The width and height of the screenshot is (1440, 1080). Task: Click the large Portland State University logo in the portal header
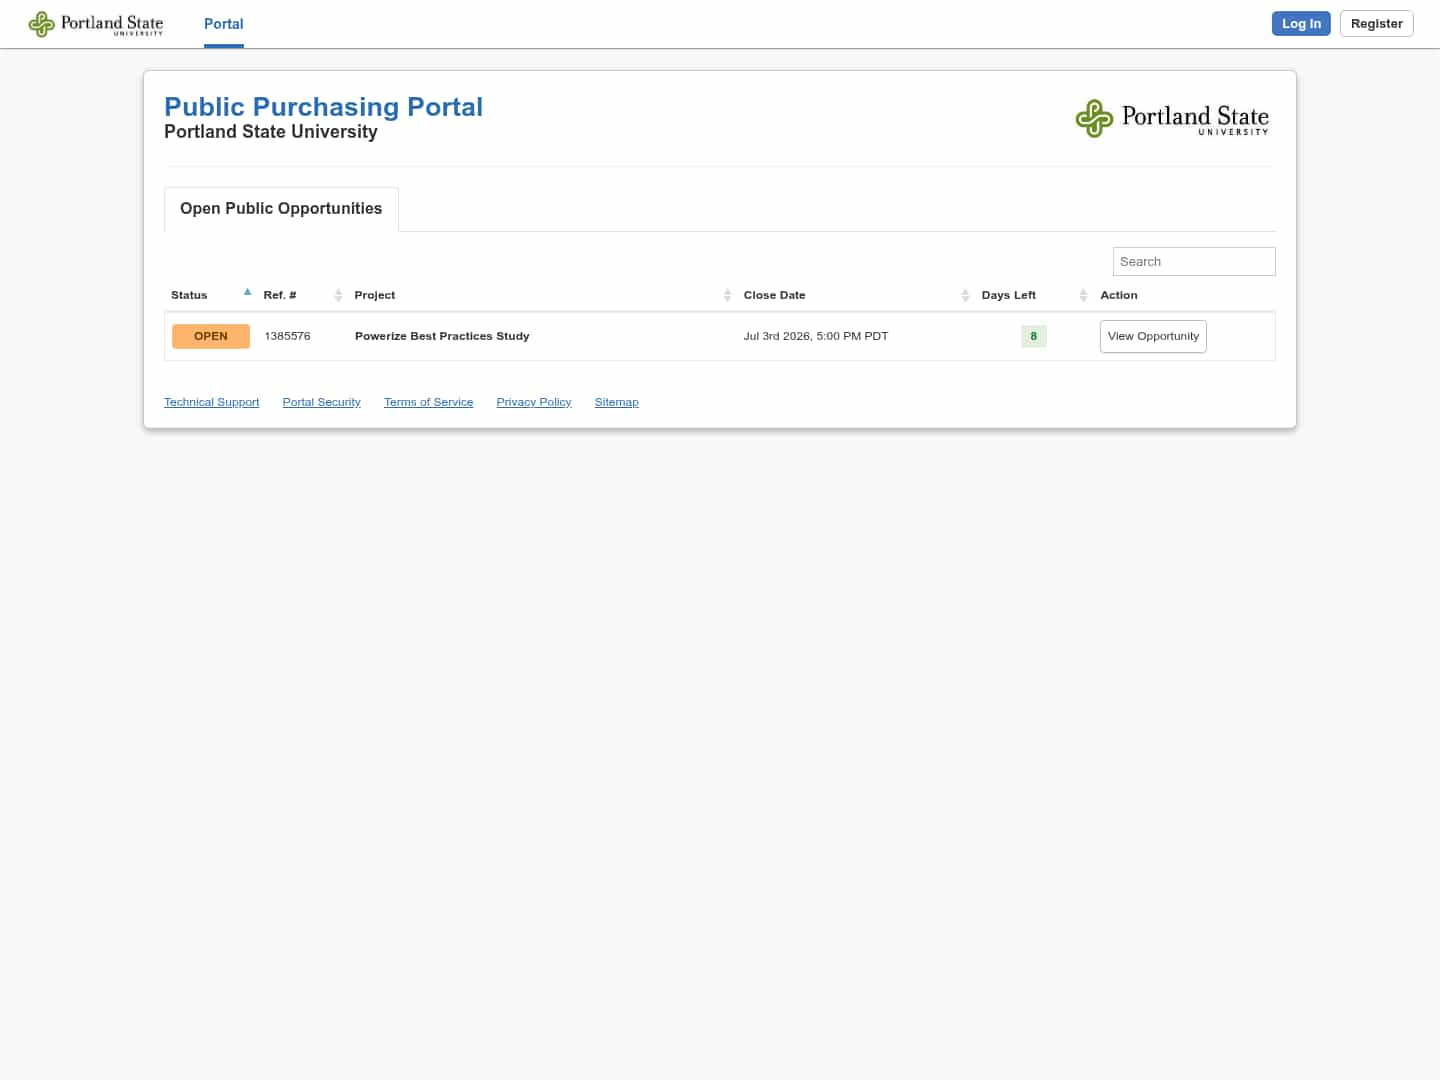tap(1172, 118)
